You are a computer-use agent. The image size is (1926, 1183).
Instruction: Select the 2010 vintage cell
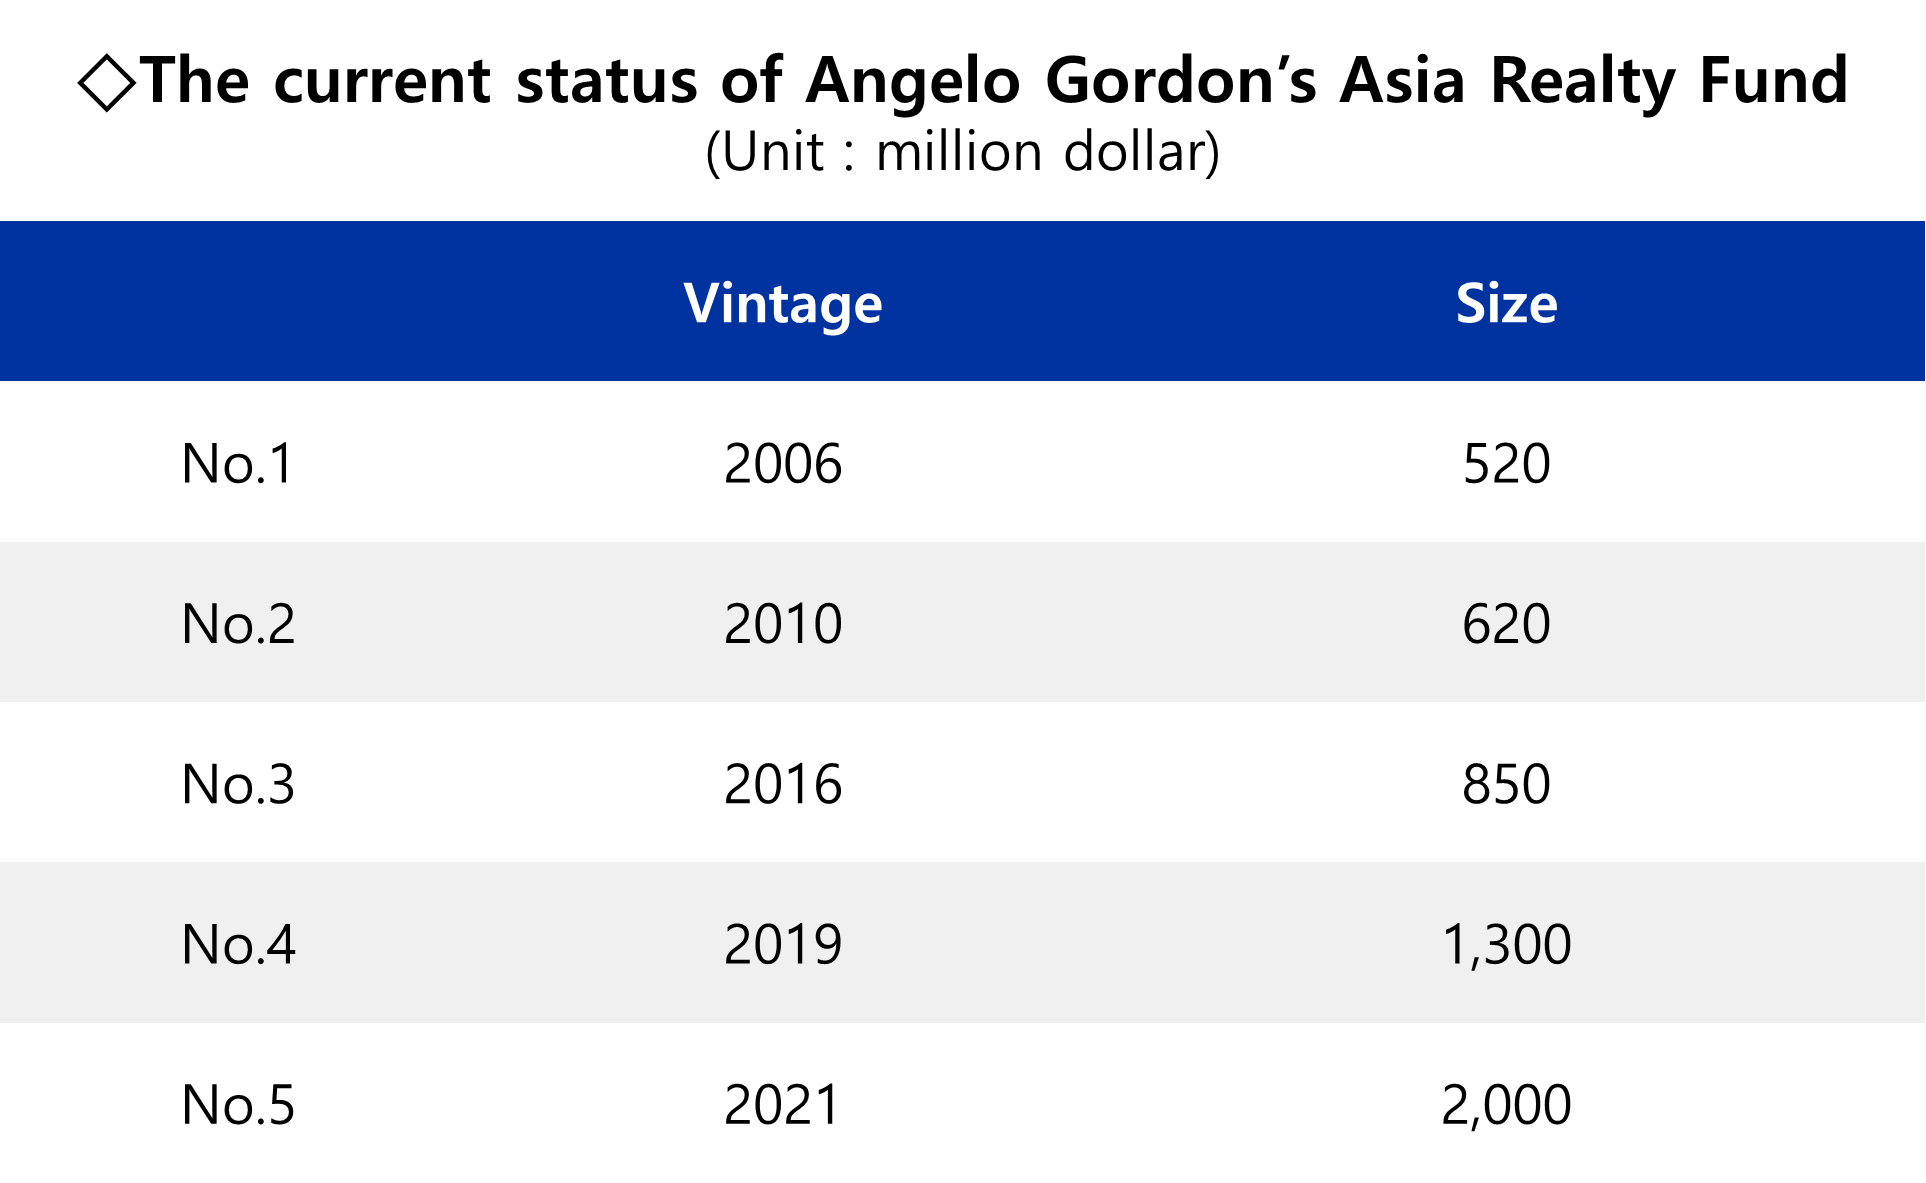[x=783, y=624]
